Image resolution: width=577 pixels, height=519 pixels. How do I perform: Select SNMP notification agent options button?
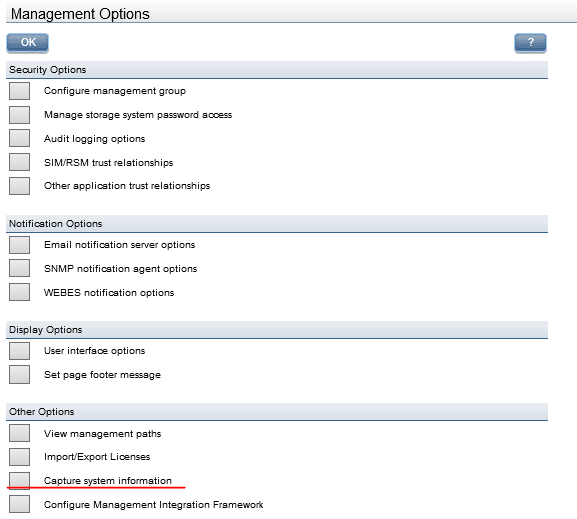tap(20, 268)
